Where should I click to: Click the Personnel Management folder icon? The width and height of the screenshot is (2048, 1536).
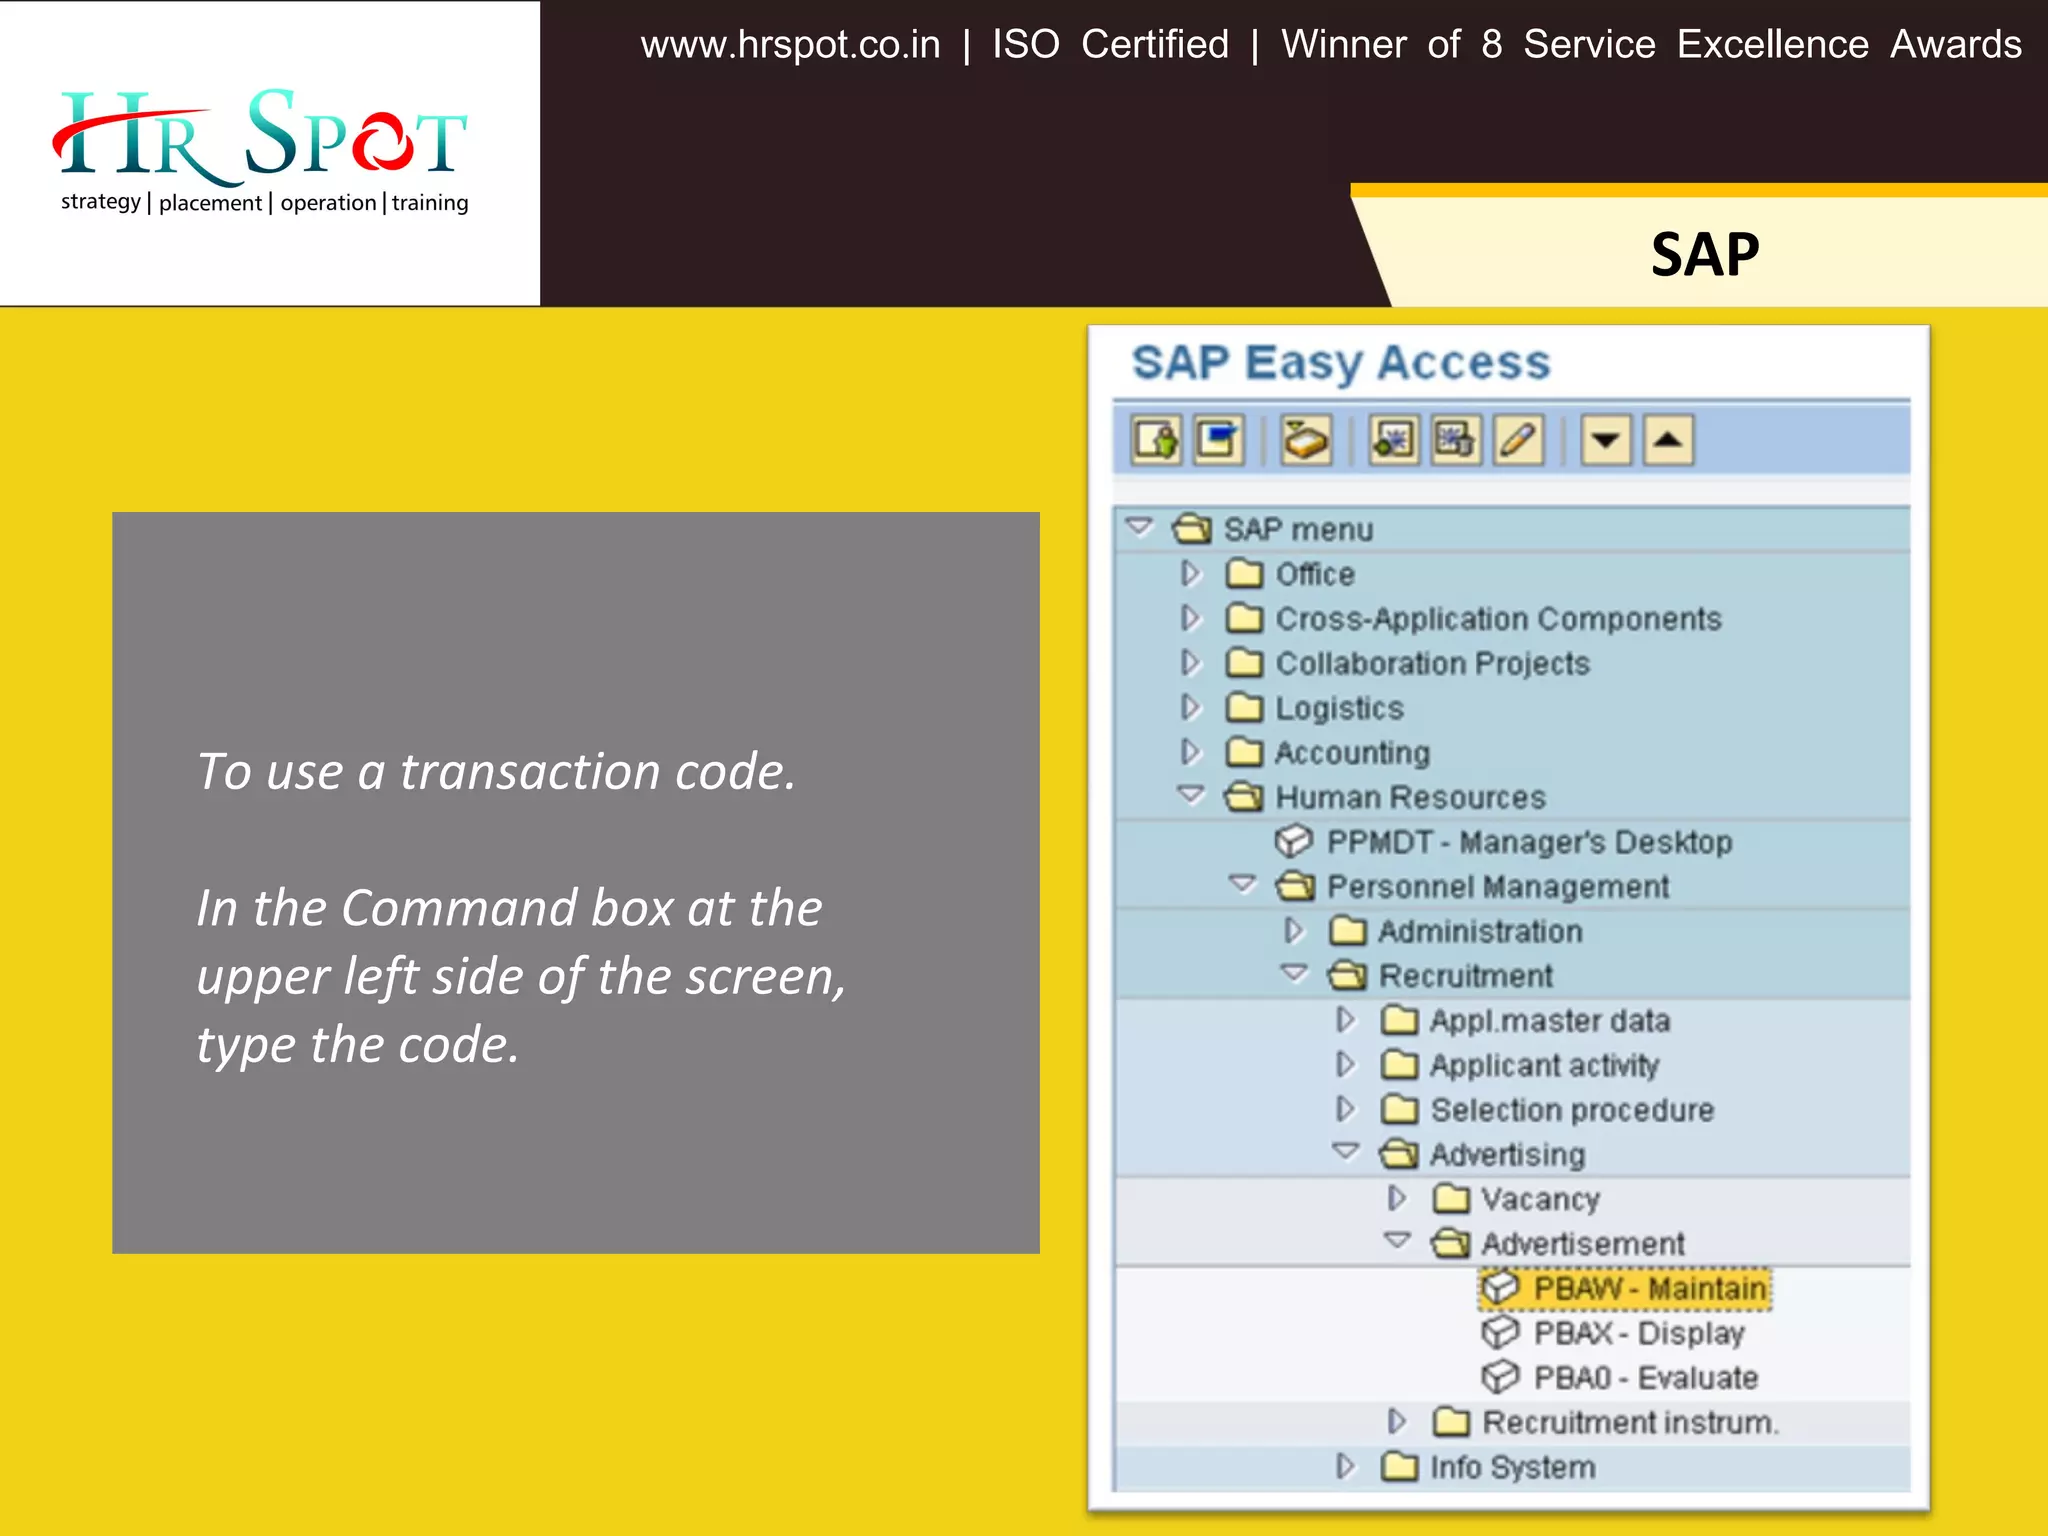1295,885
